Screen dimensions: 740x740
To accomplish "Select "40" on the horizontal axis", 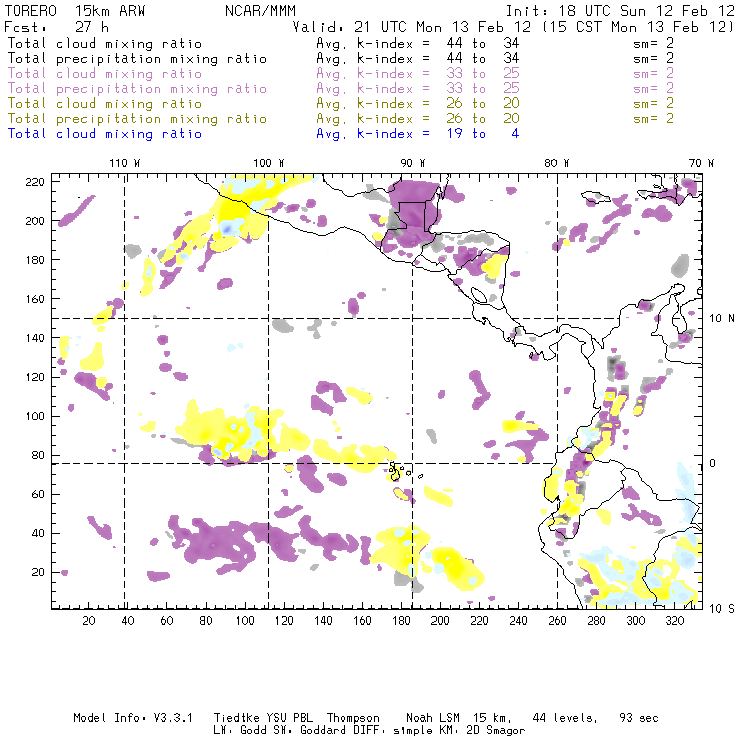I will (128, 621).
